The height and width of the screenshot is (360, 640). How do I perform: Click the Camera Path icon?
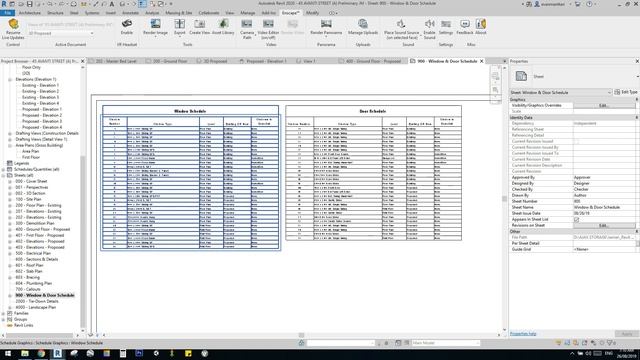point(247,24)
